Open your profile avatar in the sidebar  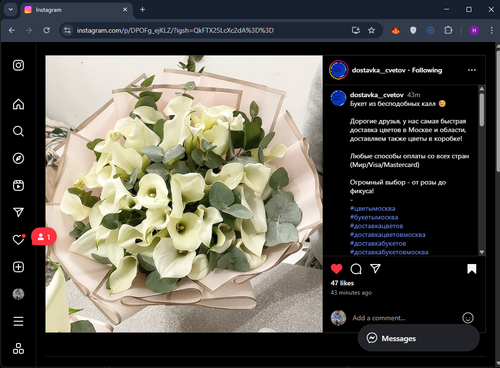point(18,294)
